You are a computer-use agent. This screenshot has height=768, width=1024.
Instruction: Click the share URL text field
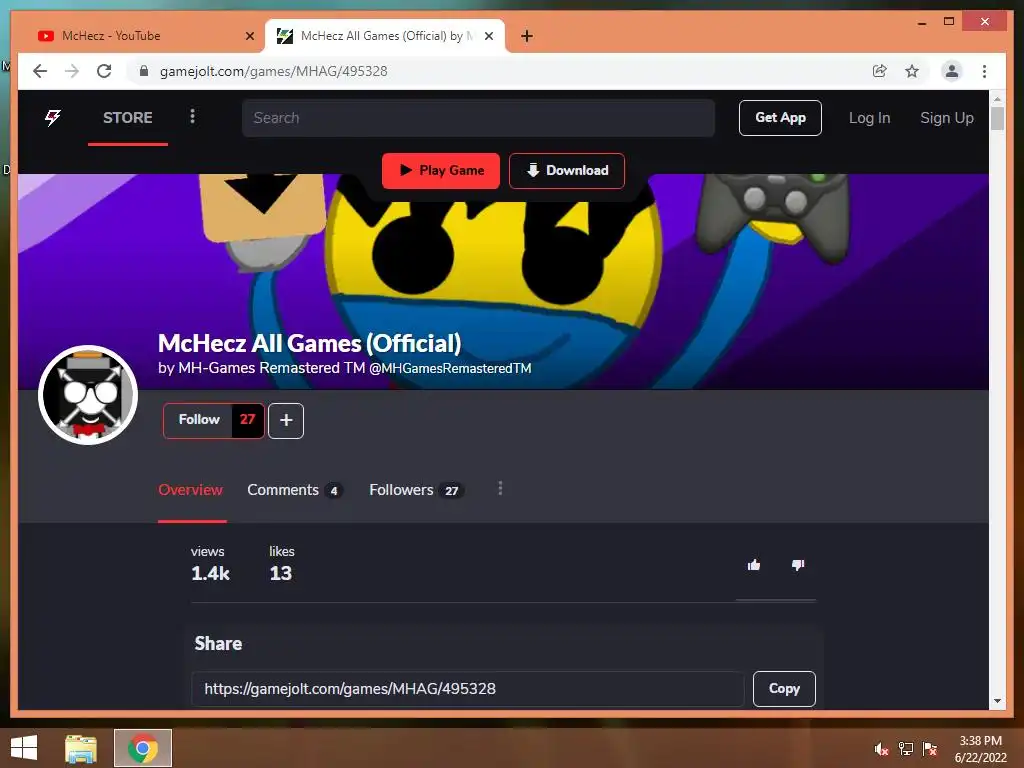point(468,689)
